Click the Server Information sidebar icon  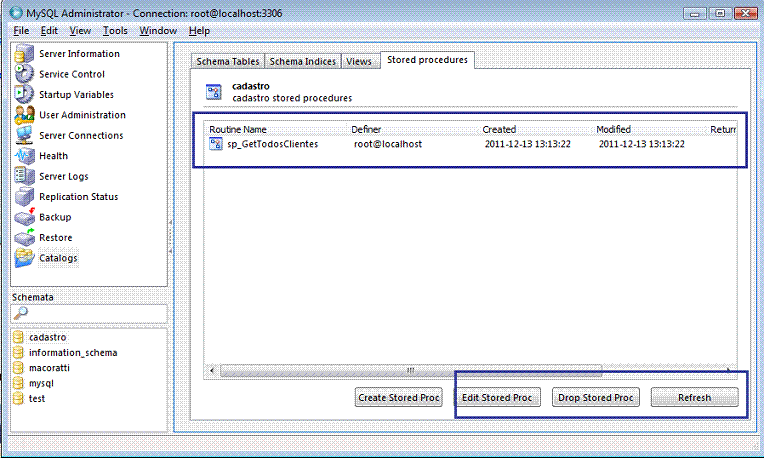coord(24,54)
